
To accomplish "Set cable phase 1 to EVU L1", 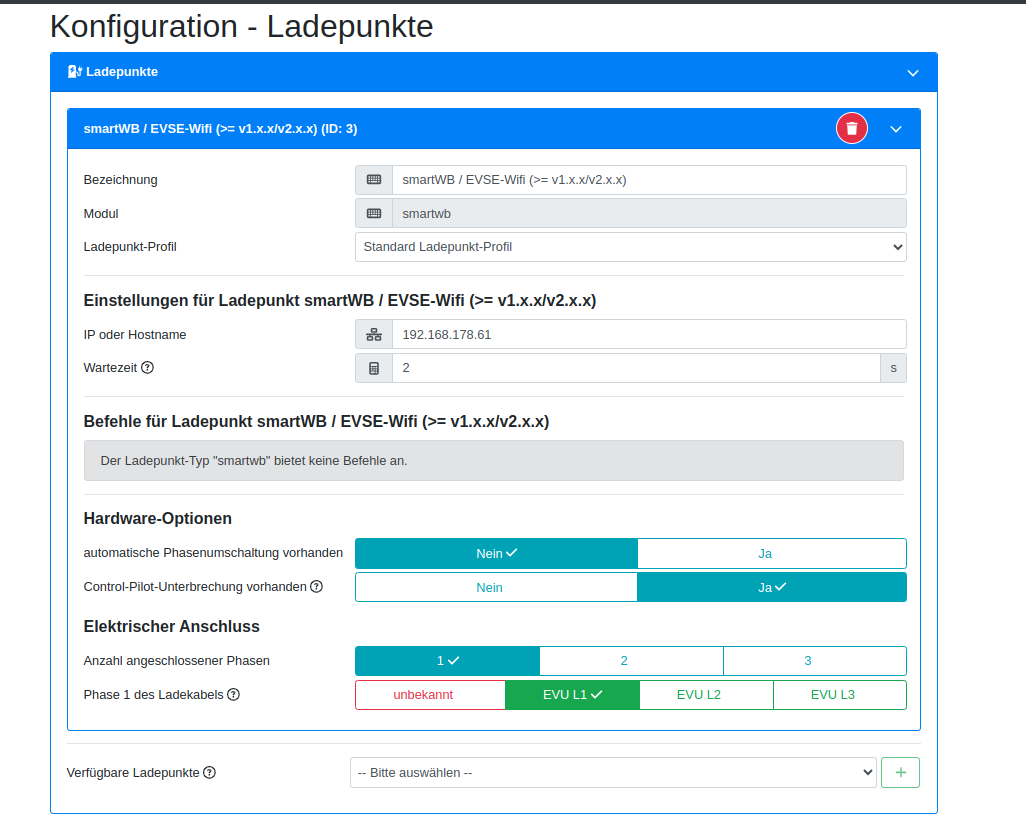I will [573, 695].
